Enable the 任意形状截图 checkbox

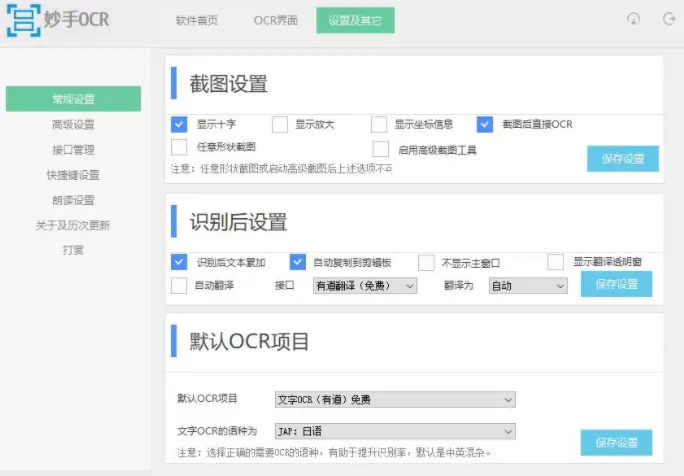pos(179,147)
